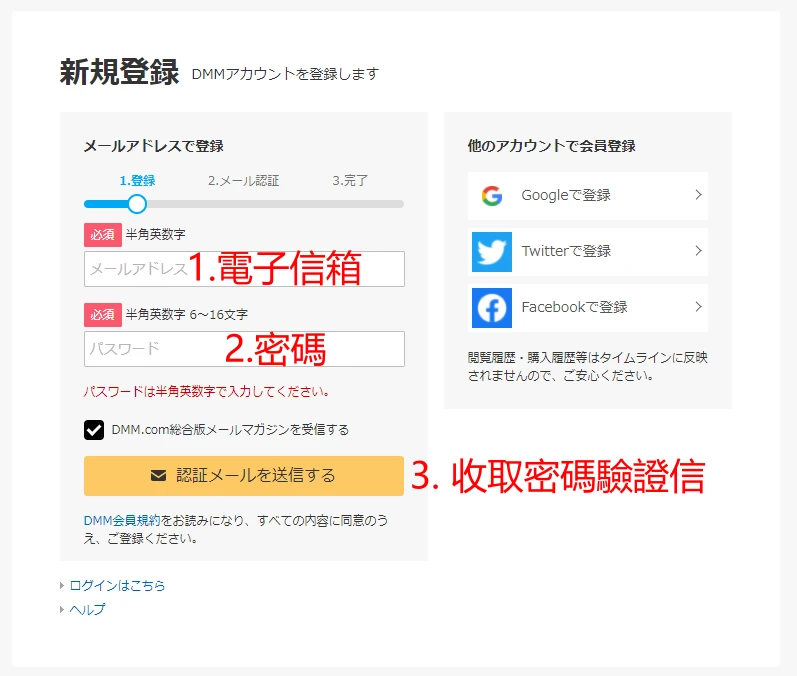Open the chevron on Googleで登録 row
This screenshot has height=676, width=797.
pos(698,195)
